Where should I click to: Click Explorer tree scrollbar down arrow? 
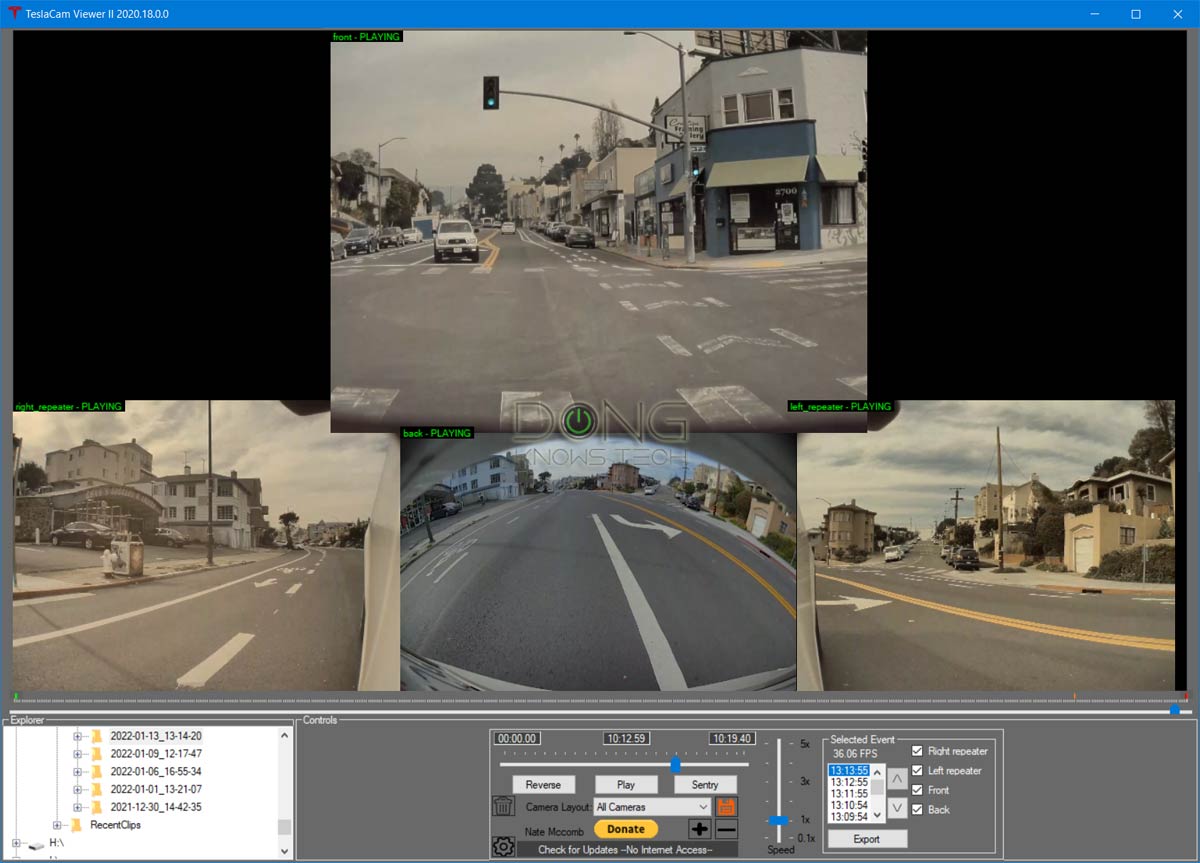click(284, 850)
